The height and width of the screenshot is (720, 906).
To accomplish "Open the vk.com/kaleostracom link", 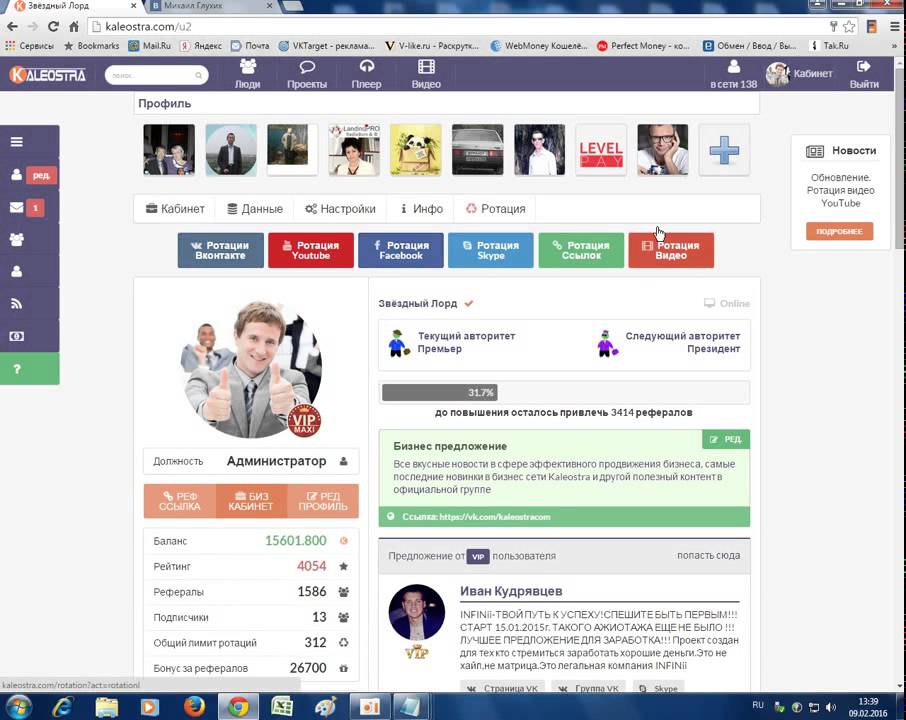I will (495, 517).
